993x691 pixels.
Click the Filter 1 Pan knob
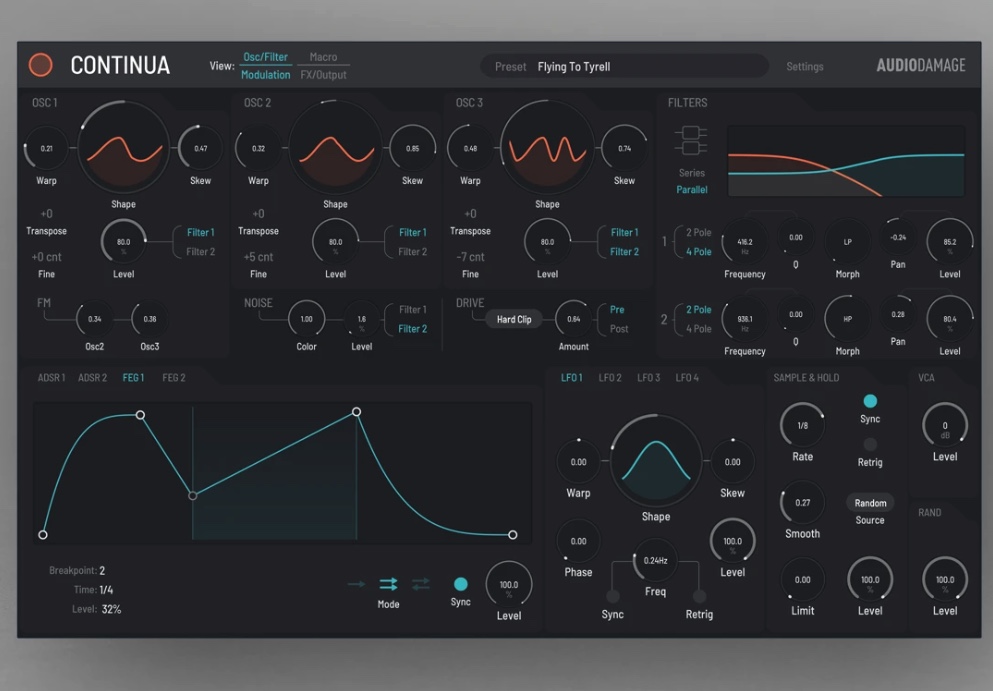898,238
